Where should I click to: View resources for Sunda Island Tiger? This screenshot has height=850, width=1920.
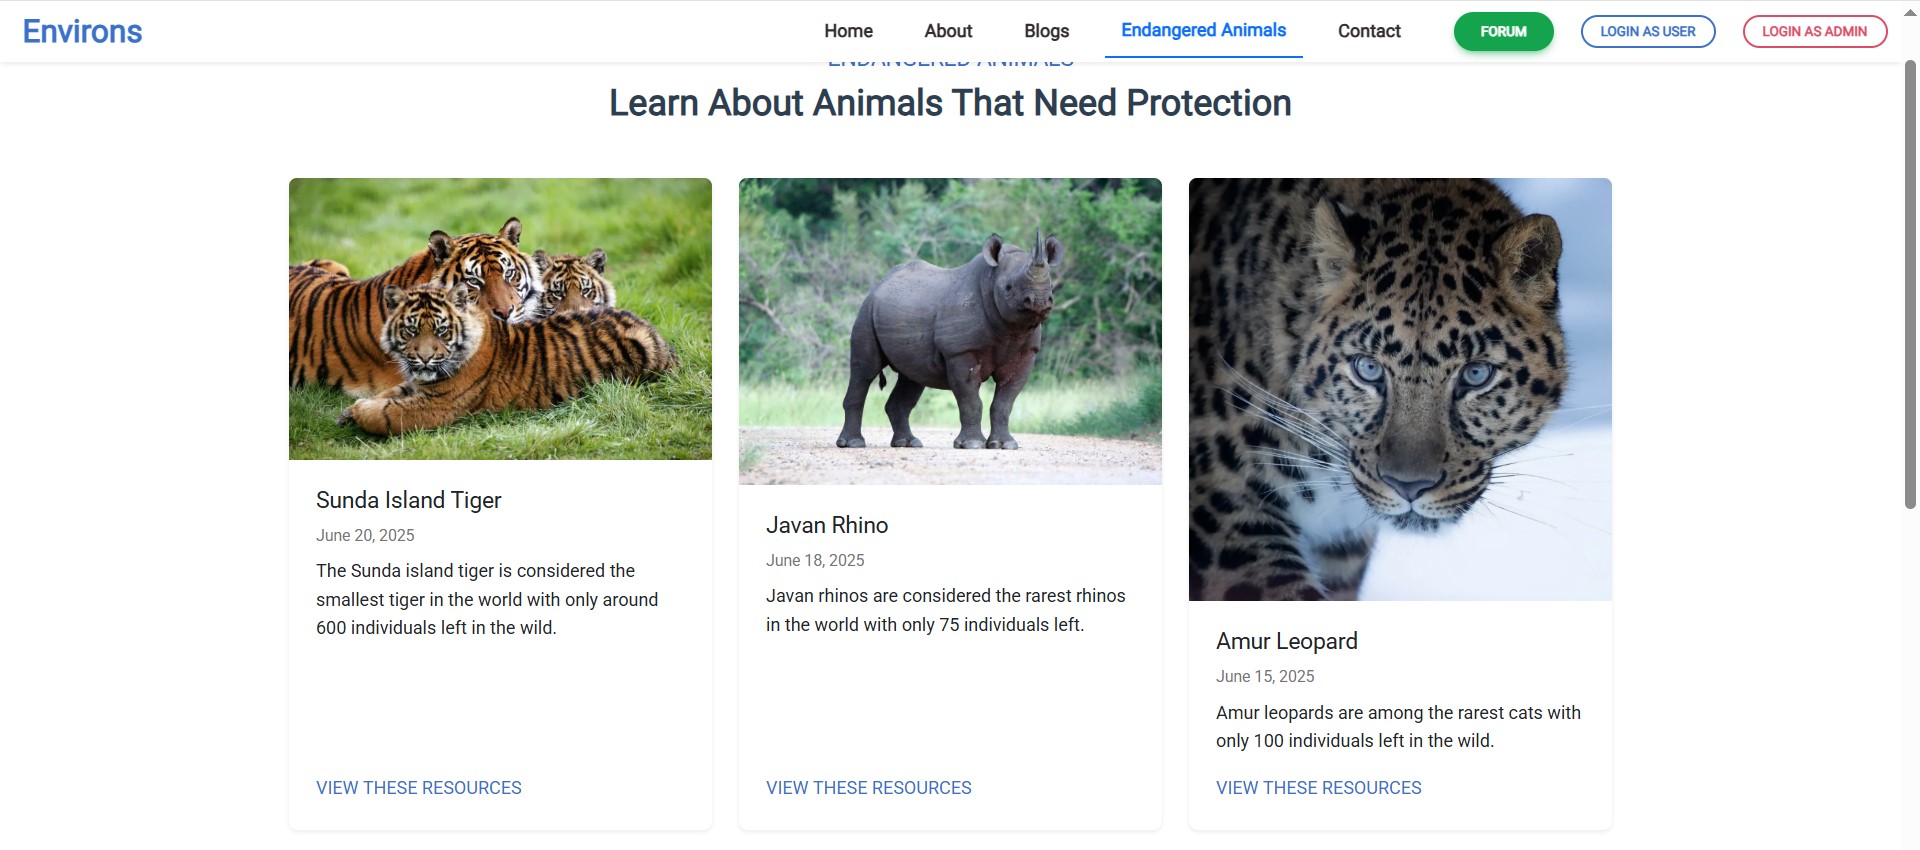coord(418,788)
